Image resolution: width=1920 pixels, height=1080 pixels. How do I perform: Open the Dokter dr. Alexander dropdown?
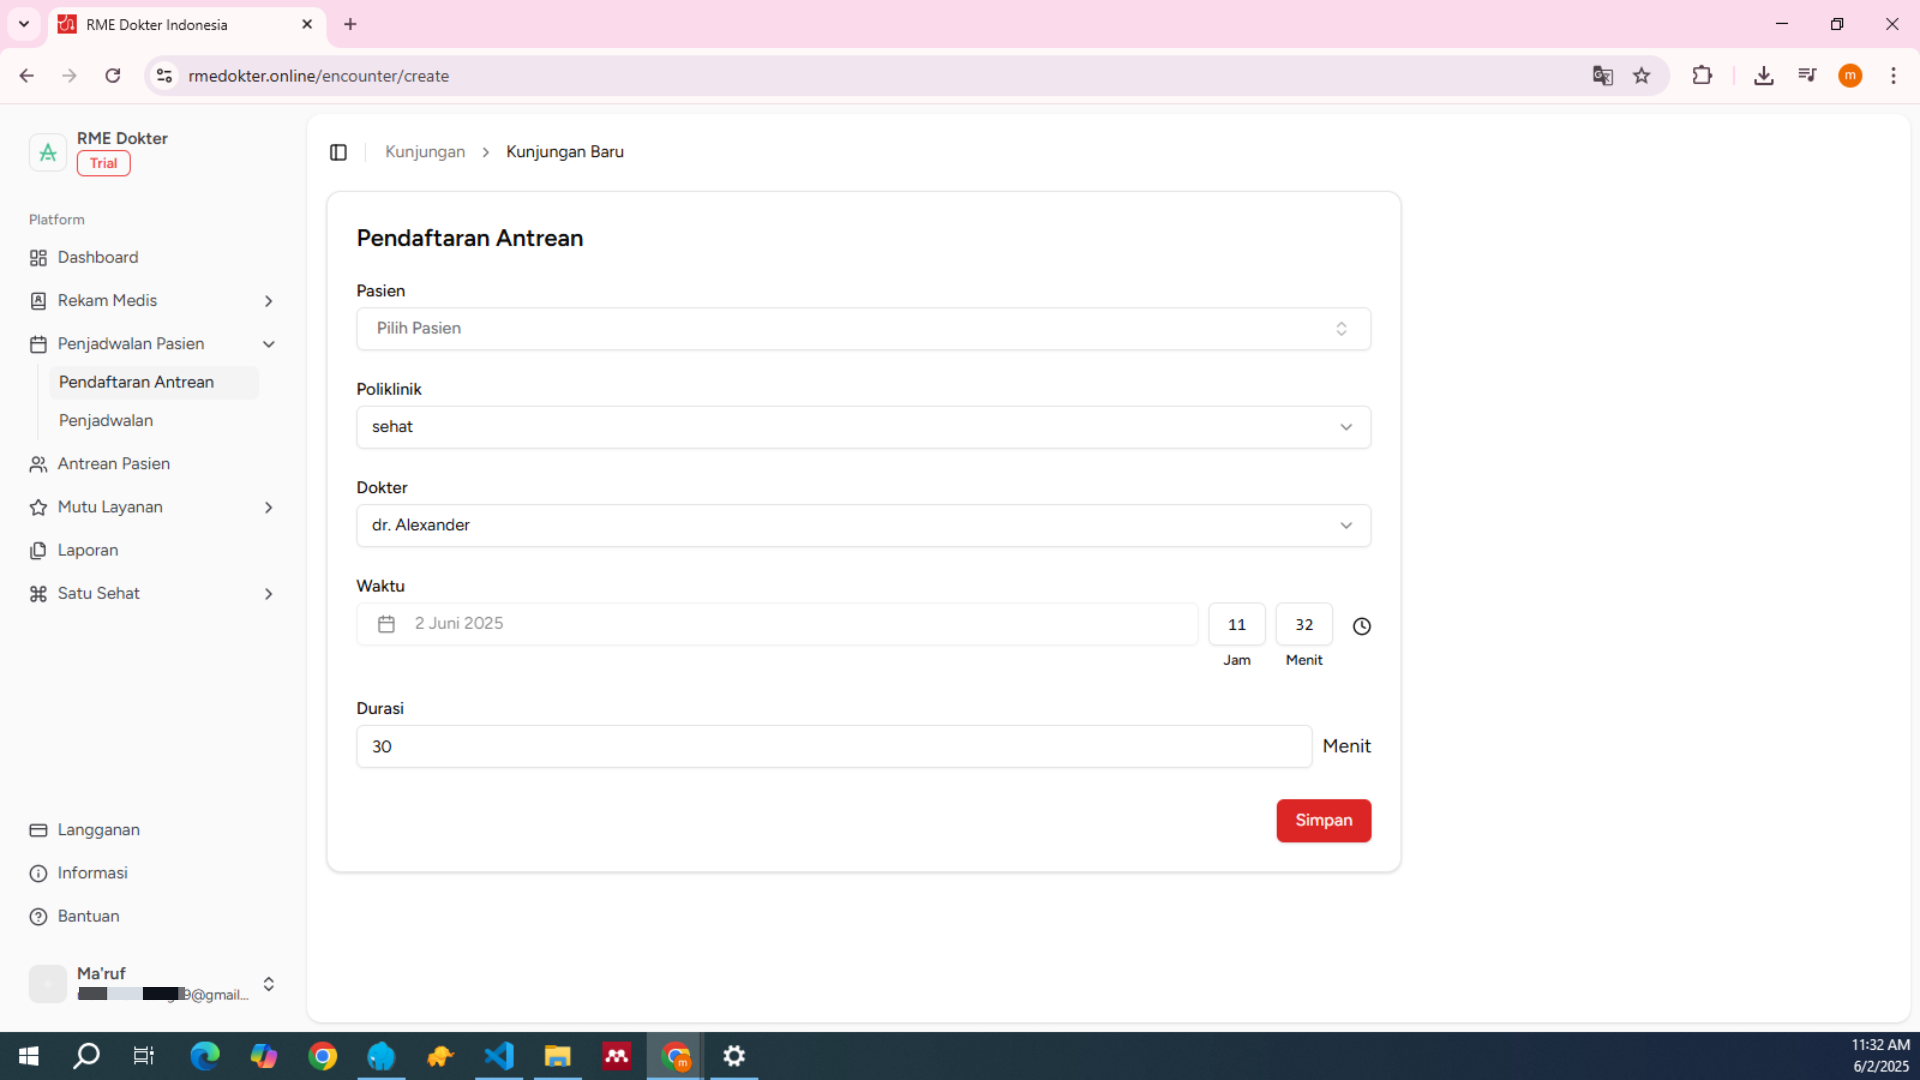coord(863,526)
